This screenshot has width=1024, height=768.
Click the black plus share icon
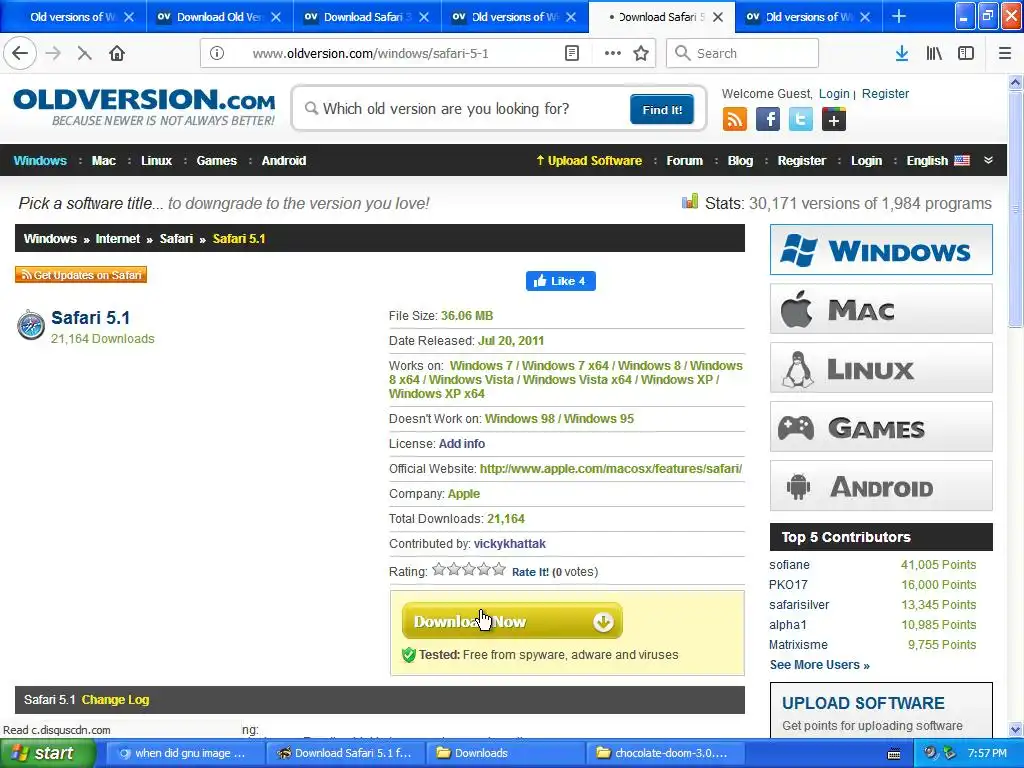click(x=834, y=120)
